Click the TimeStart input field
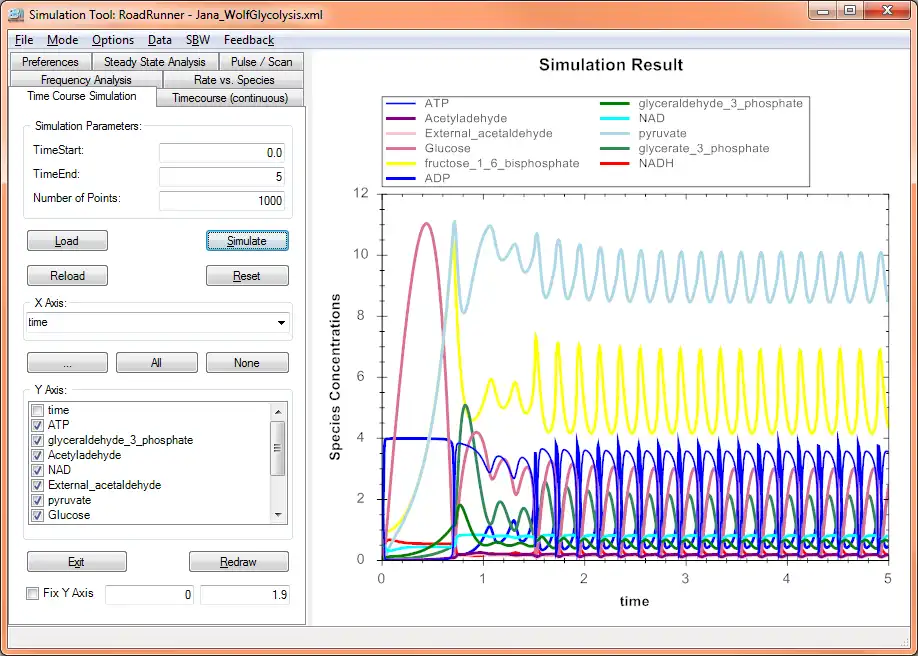This screenshot has width=918, height=656. click(222, 153)
